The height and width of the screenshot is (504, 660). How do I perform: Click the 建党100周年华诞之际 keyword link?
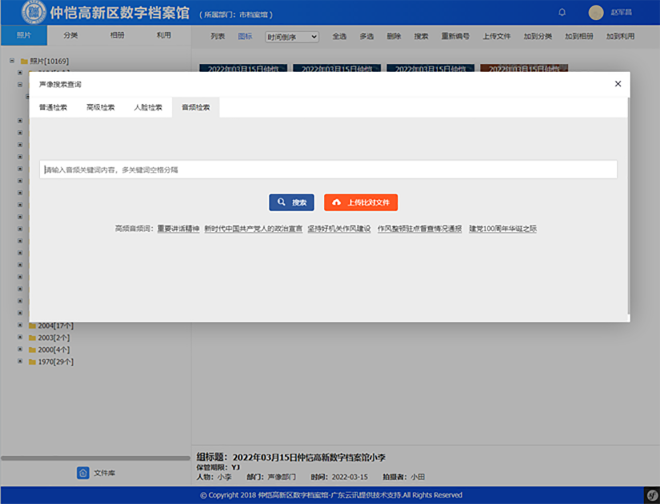pos(503,229)
